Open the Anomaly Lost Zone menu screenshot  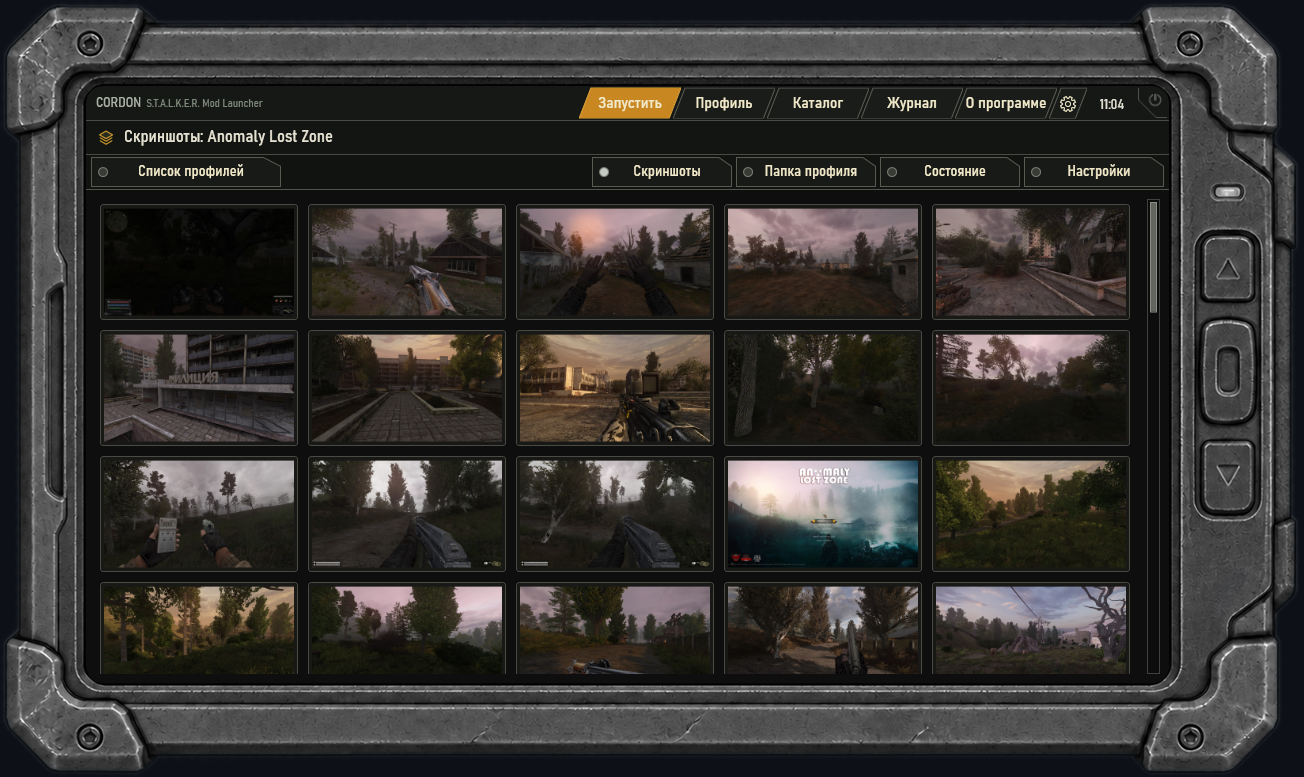tap(823, 514)
